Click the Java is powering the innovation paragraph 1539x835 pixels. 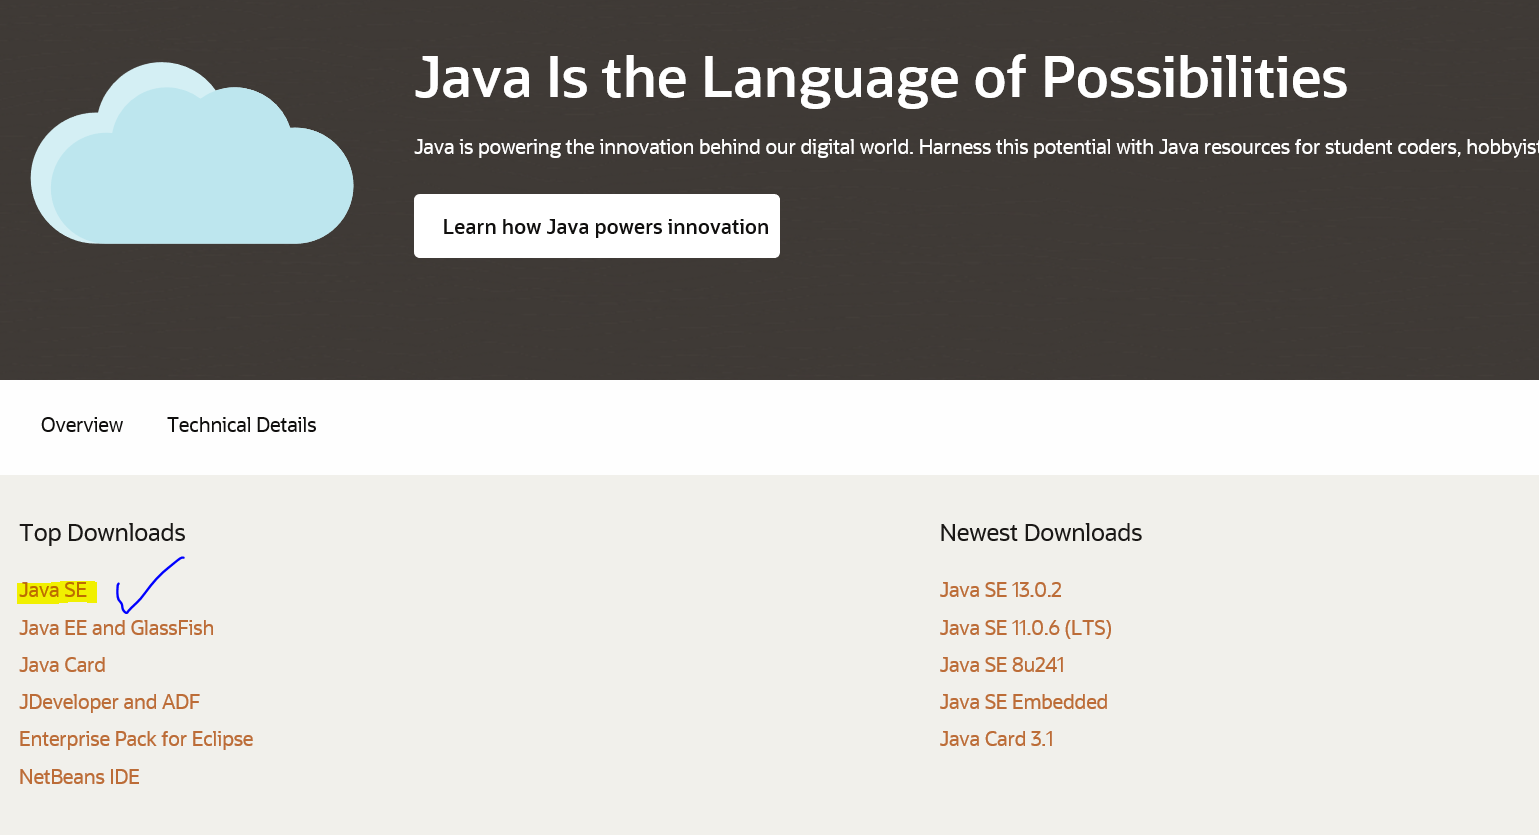click(976, 147)
